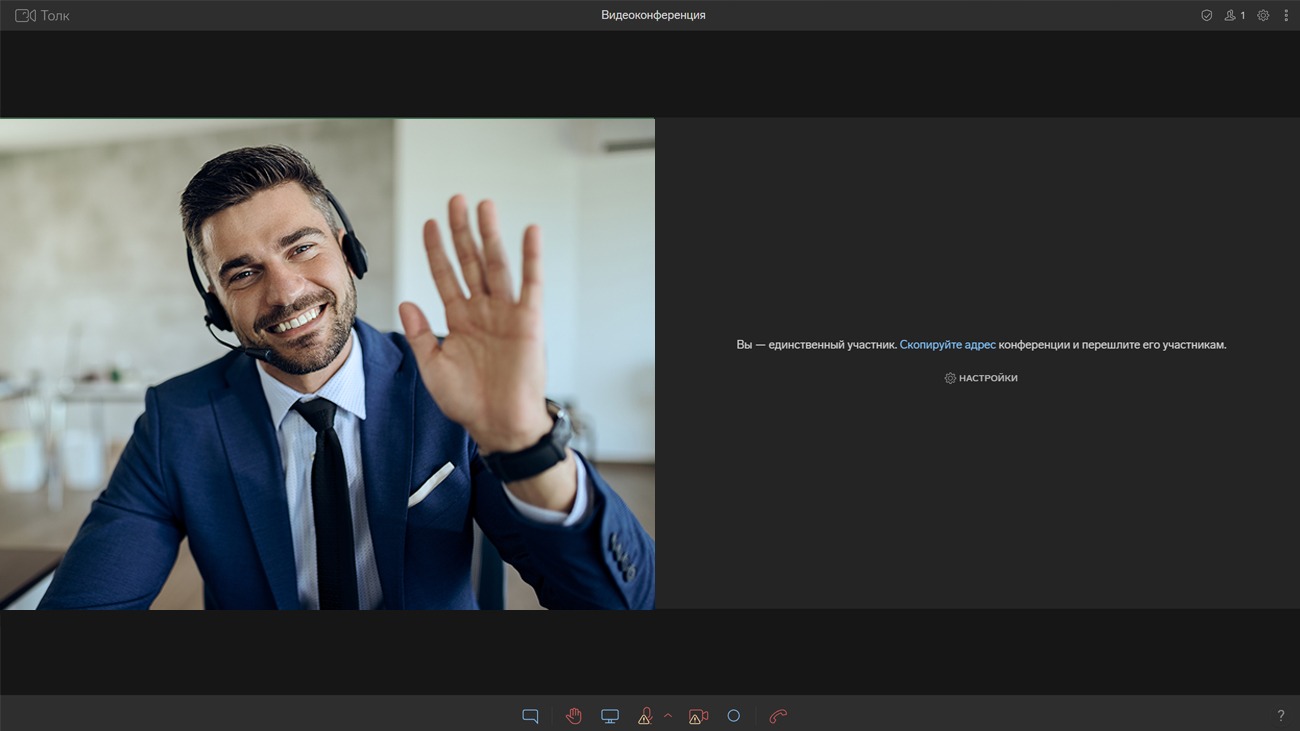Open the security shield indicator
The image size is (1300, 731).
pyautogui.click(x=1206, y=16)
